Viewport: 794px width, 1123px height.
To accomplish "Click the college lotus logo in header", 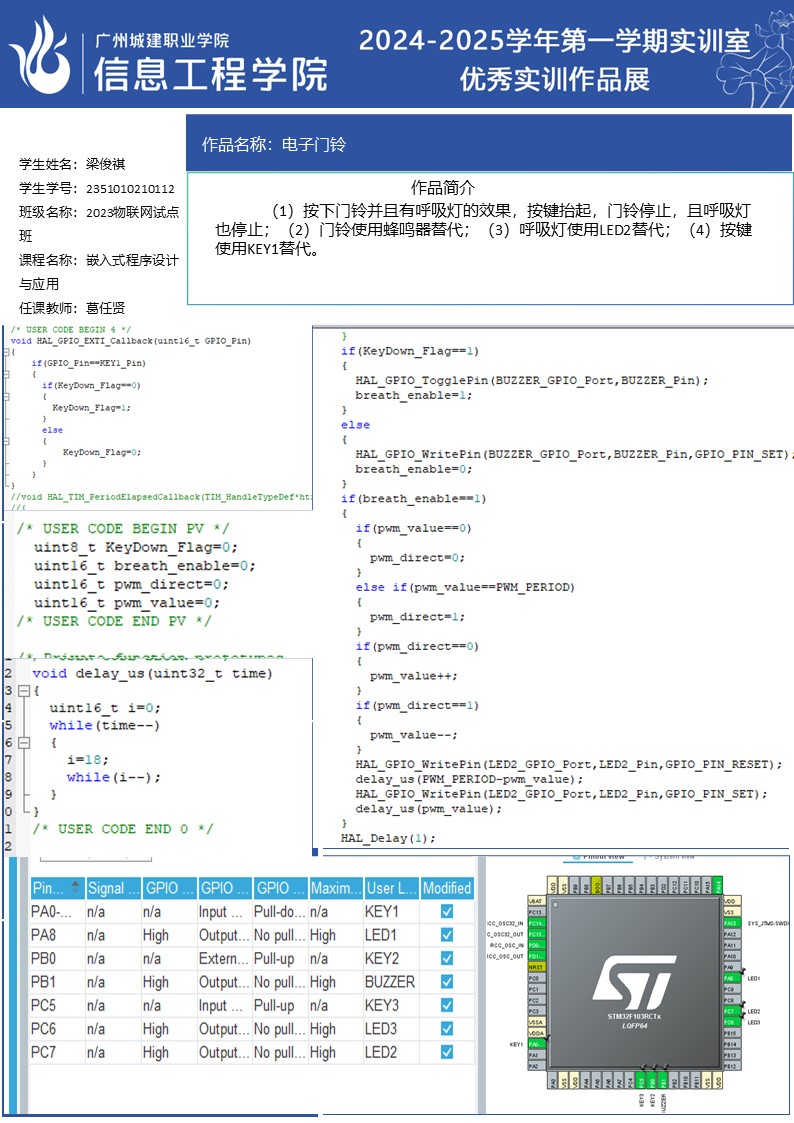I will click(x=40, y=55).
